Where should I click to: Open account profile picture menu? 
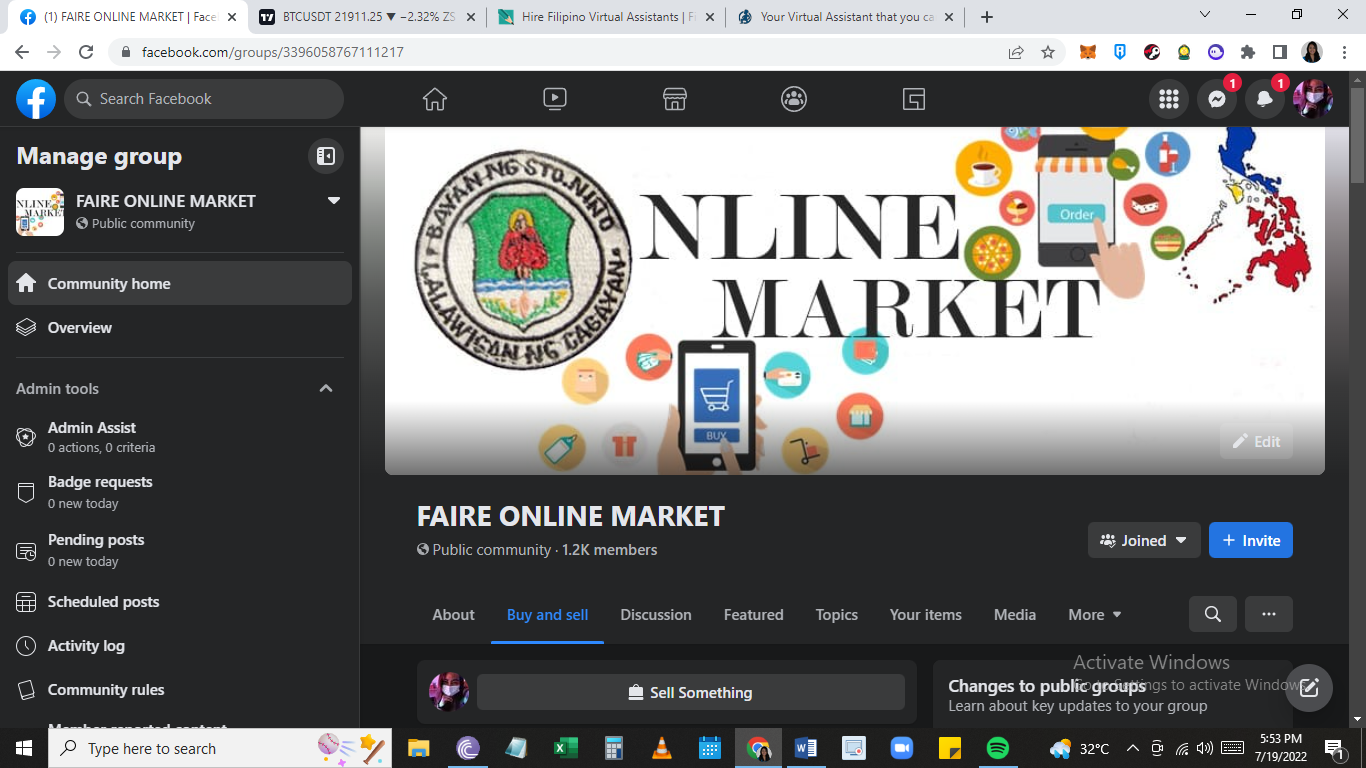pos(1313,99)
